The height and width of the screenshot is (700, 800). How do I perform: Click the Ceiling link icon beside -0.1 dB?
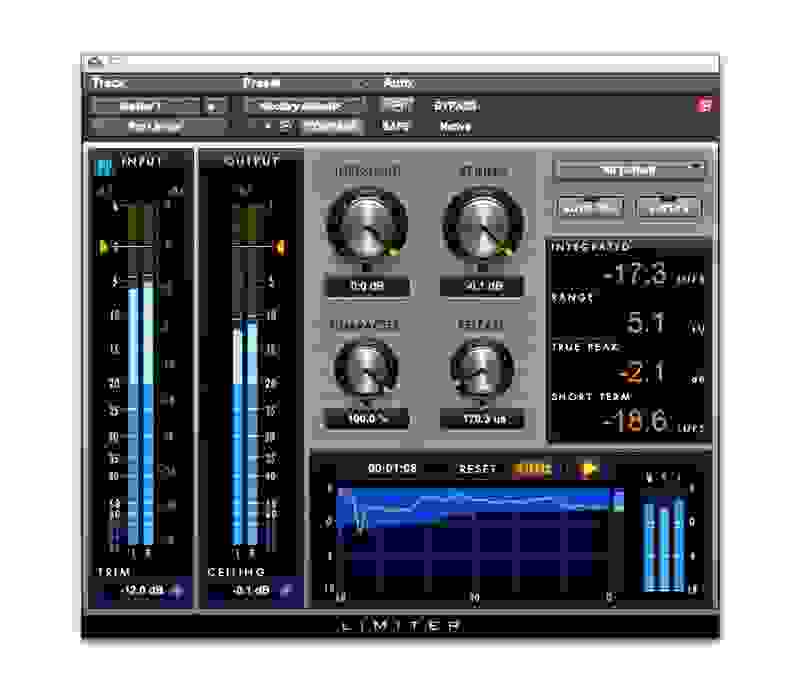[x=286, y=592]
